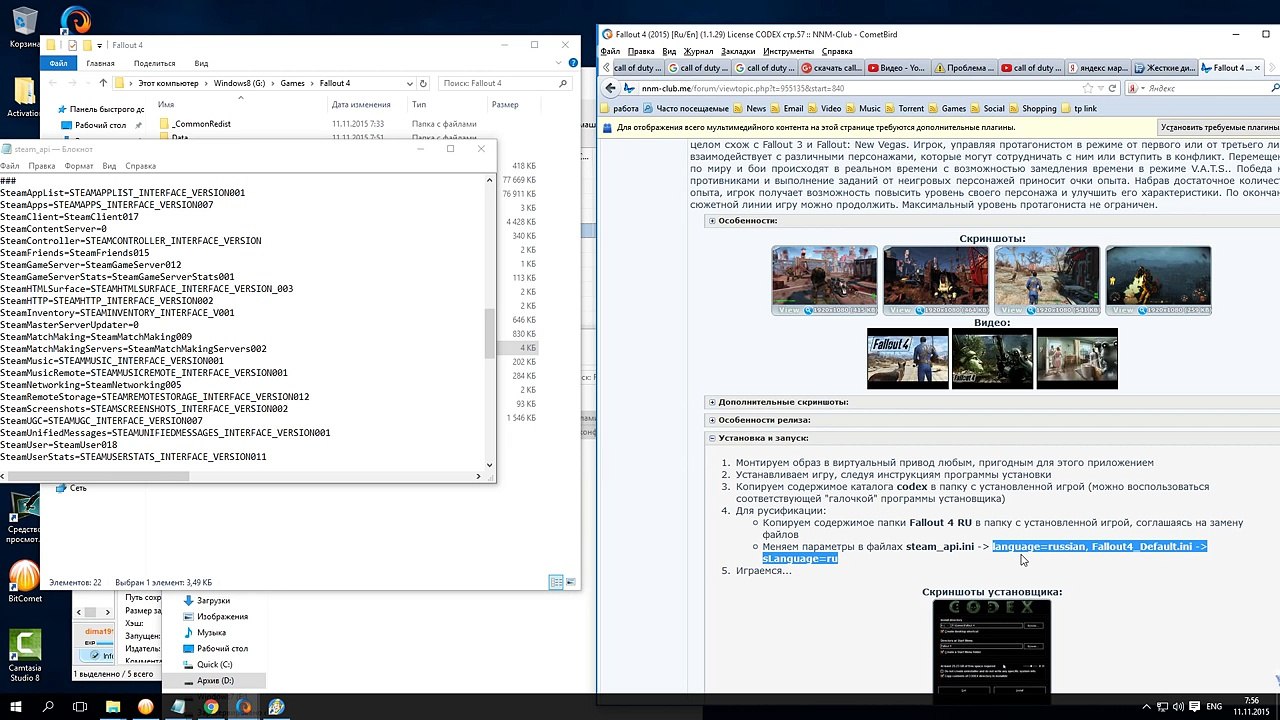Open Google Chrome from the taskbar
Image resolution: width=1280 pixels, height=720 pixels.
[x=211, y=706]
